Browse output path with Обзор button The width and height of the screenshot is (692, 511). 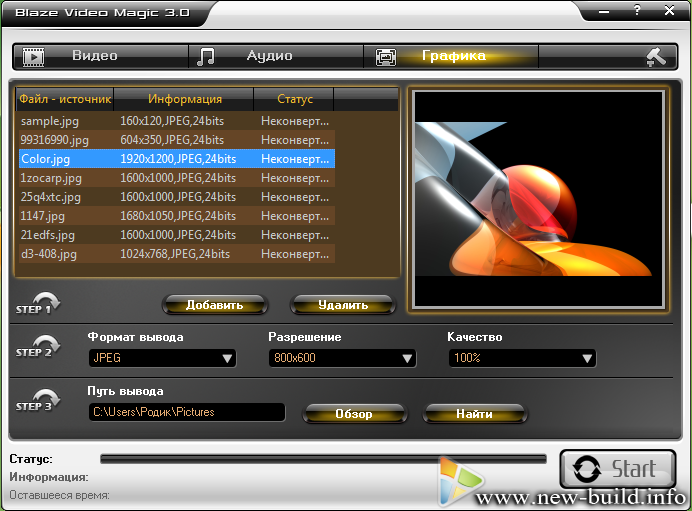(x=354, y=414)
